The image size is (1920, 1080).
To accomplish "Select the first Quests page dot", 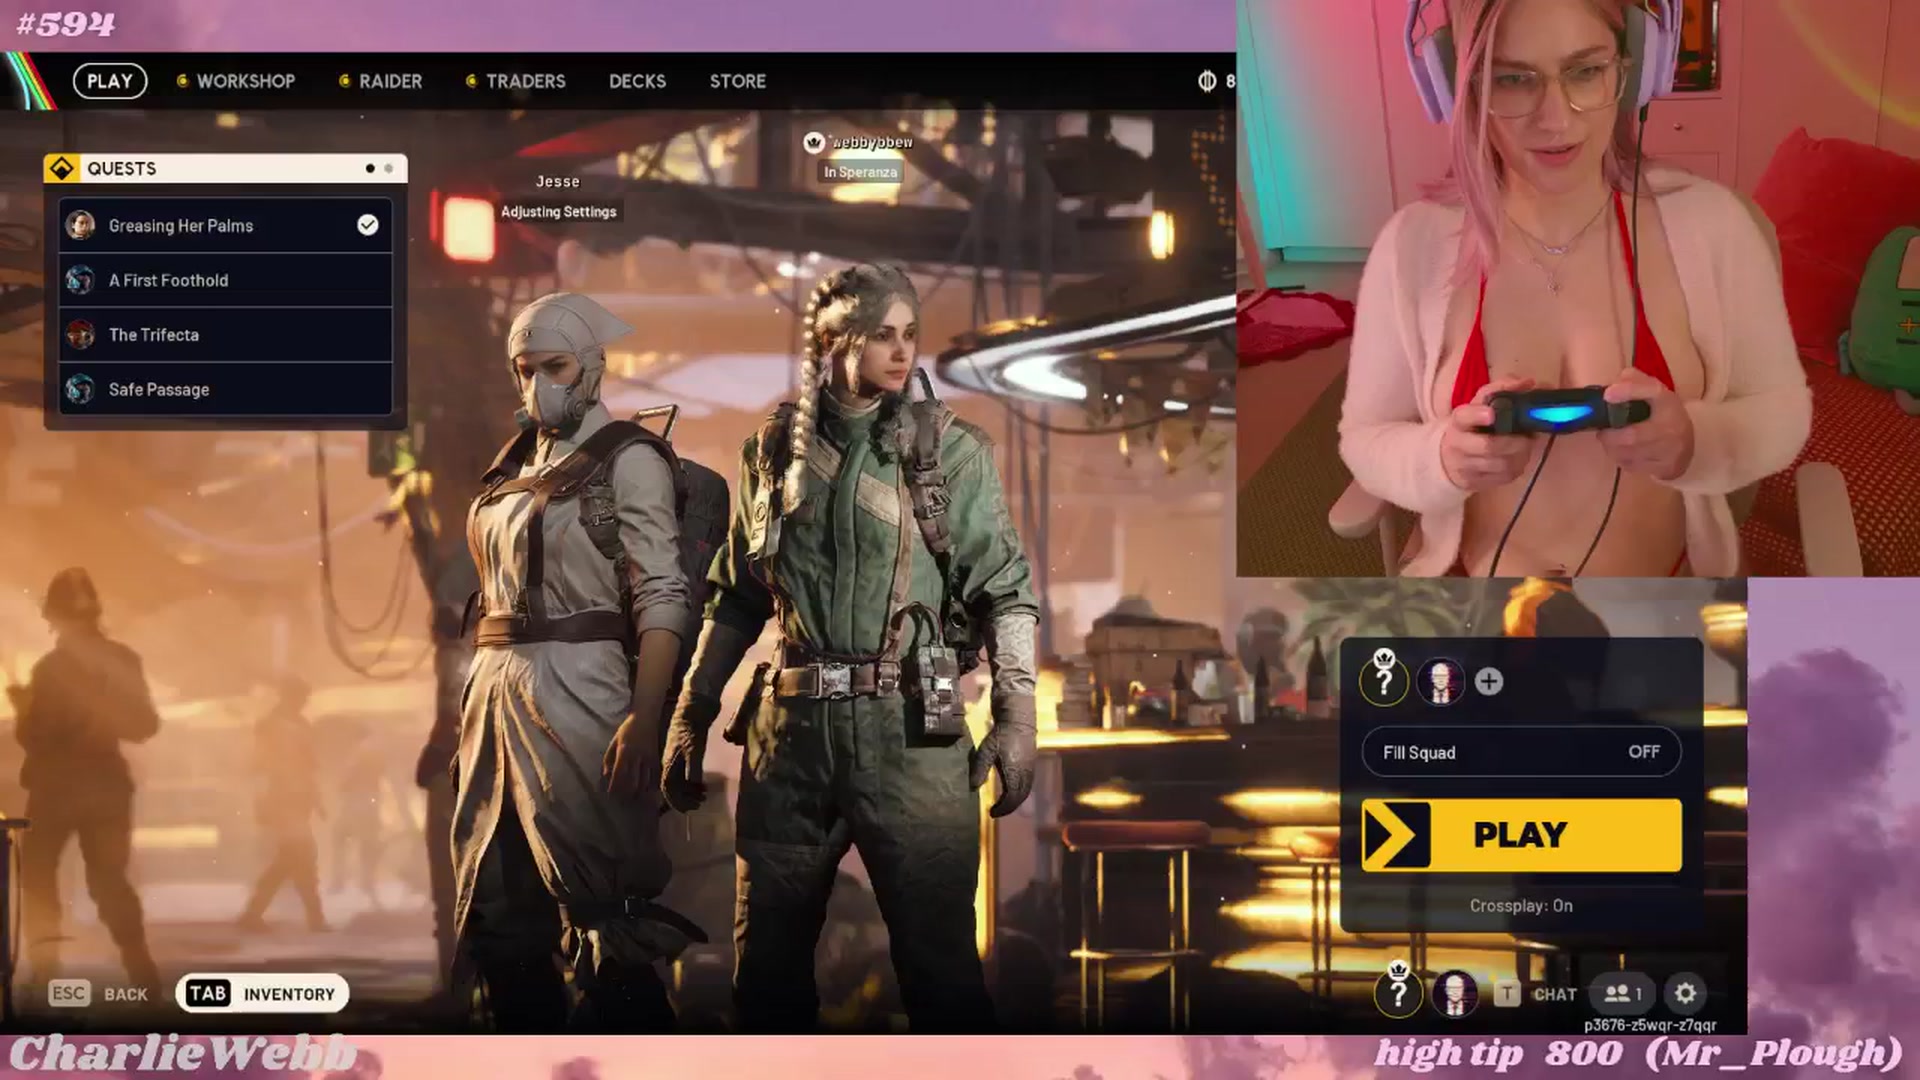I will tap(370, 168).
